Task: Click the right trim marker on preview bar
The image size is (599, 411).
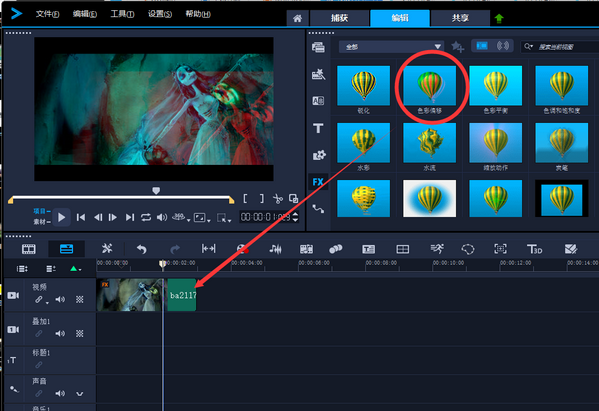Action: coord(232,200)
